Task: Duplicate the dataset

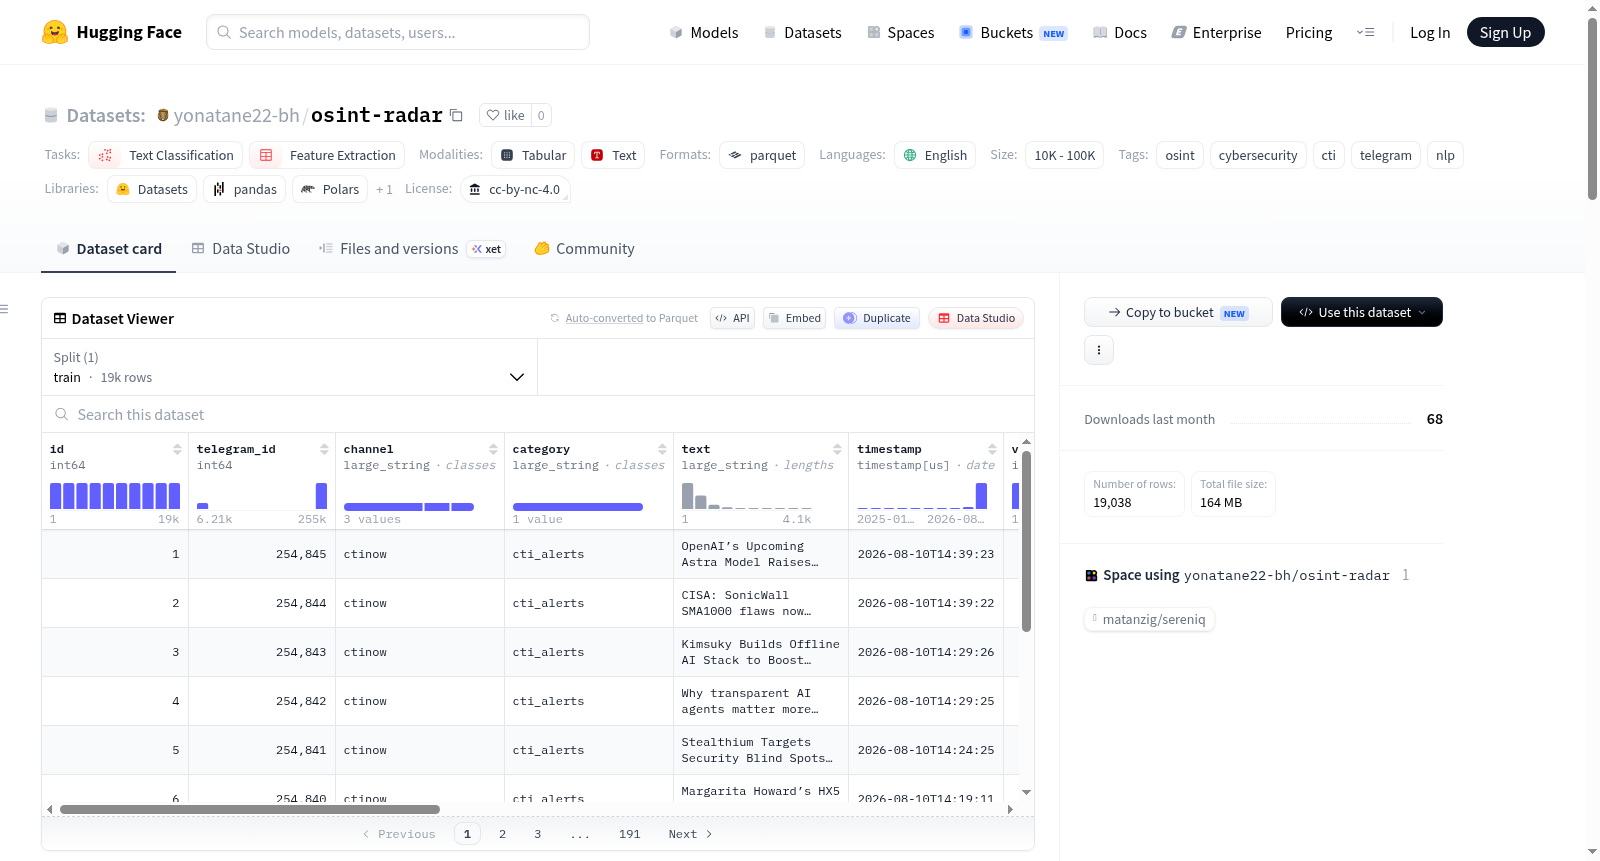Action: (877, 318)
